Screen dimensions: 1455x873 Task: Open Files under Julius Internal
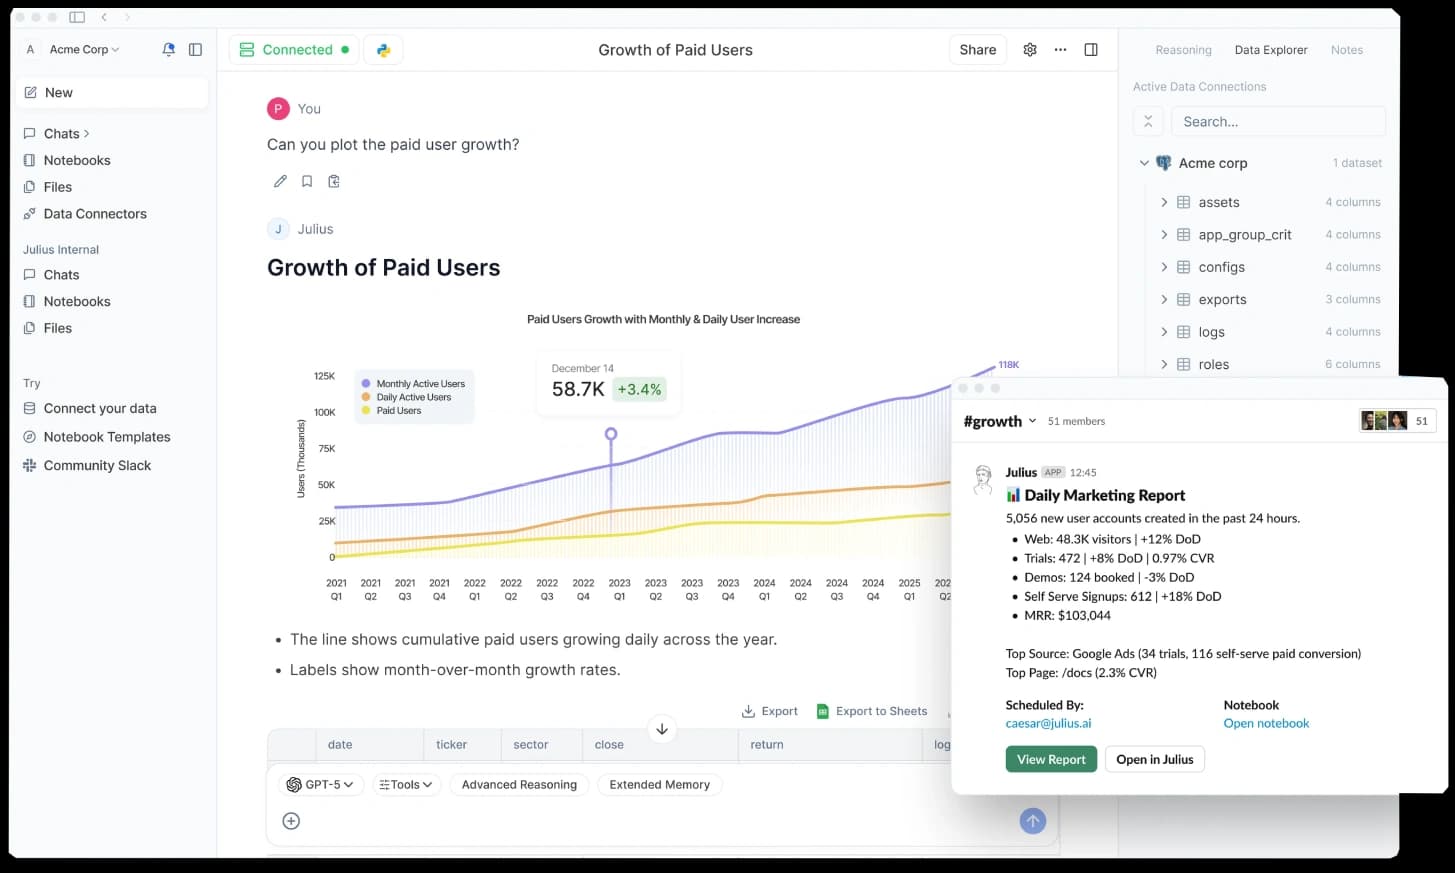48,328
